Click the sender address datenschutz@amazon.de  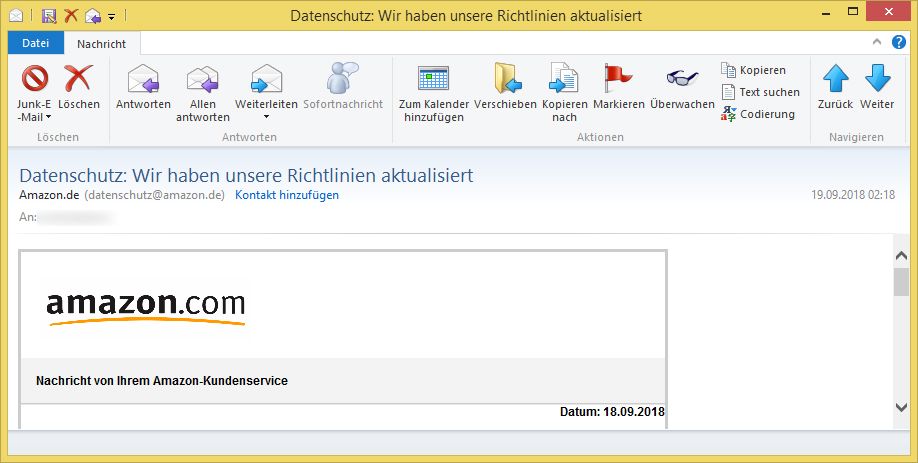[155, 195]
